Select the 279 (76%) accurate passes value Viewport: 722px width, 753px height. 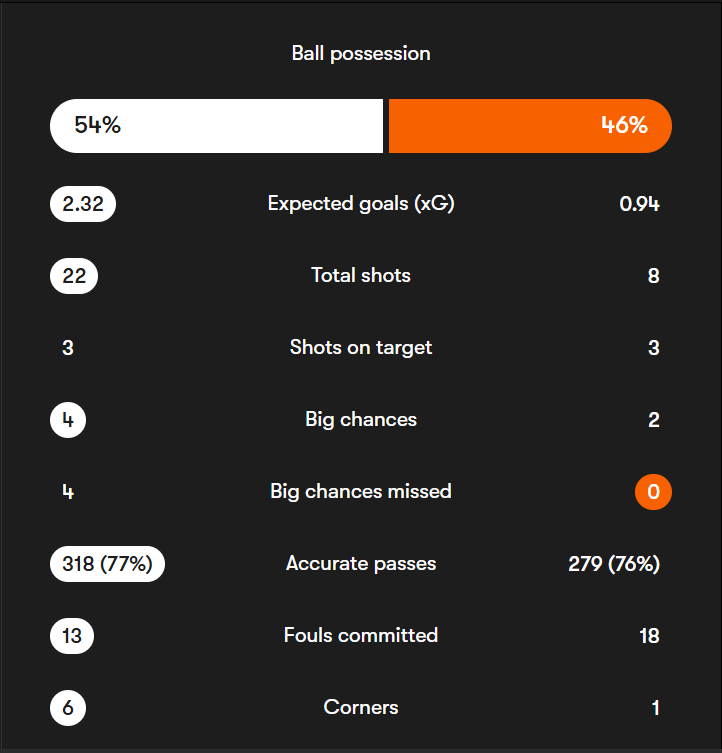point(614,564)
